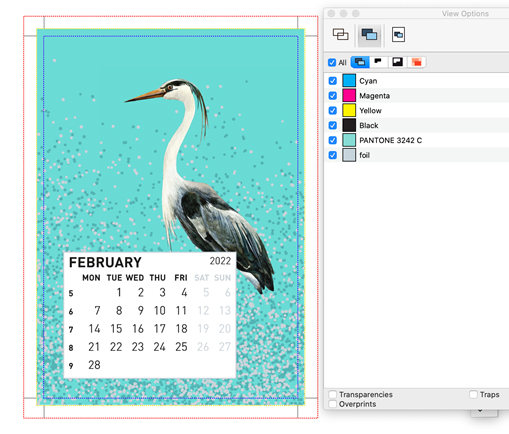Click date 14 in the calendar
The image size is (509, 434).
(x=94, y=329)
